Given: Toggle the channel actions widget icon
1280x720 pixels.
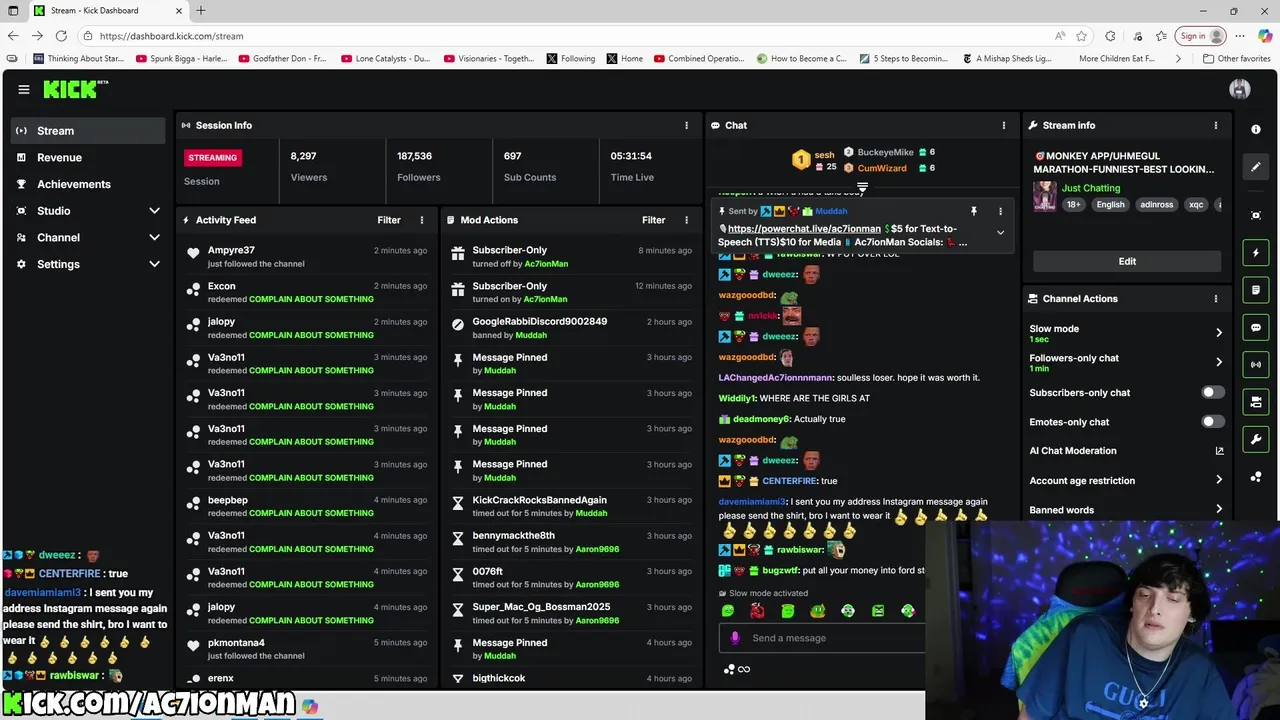Looking at the screenshot, I should [x=1256, y=402].
